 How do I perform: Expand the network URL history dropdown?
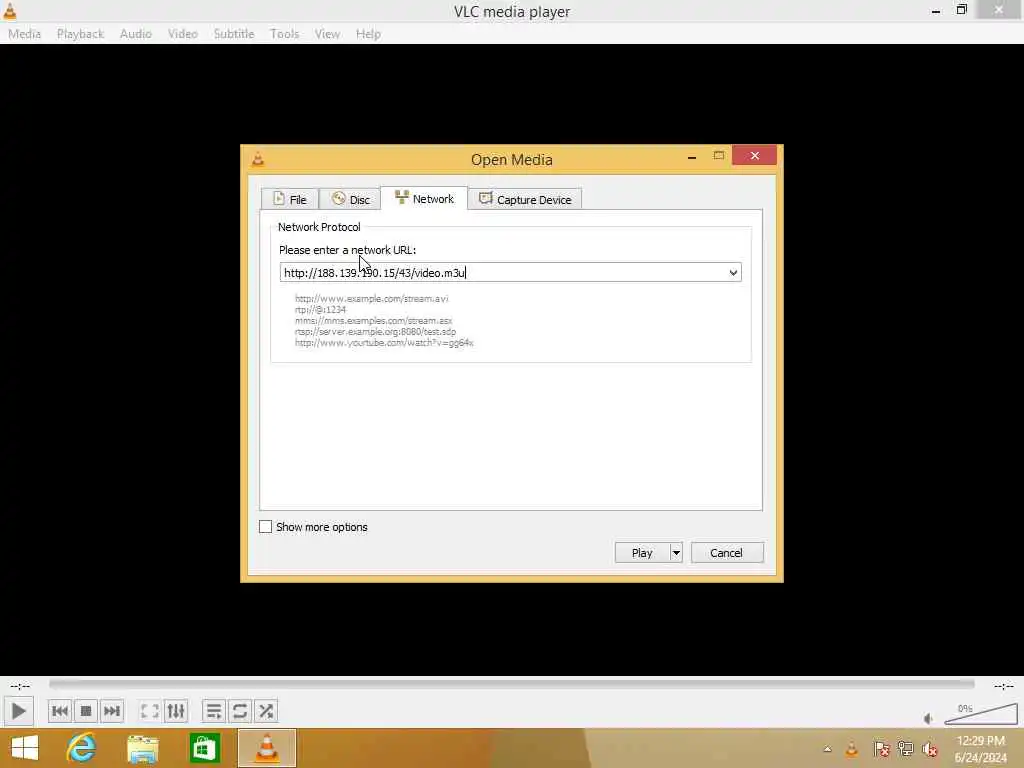pyautogui.click(x=733, y=272)
